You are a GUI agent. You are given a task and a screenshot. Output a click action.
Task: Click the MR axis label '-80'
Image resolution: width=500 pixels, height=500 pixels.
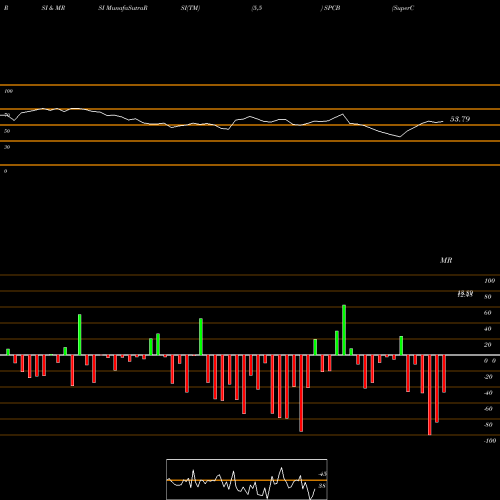(x=488, y=425)
